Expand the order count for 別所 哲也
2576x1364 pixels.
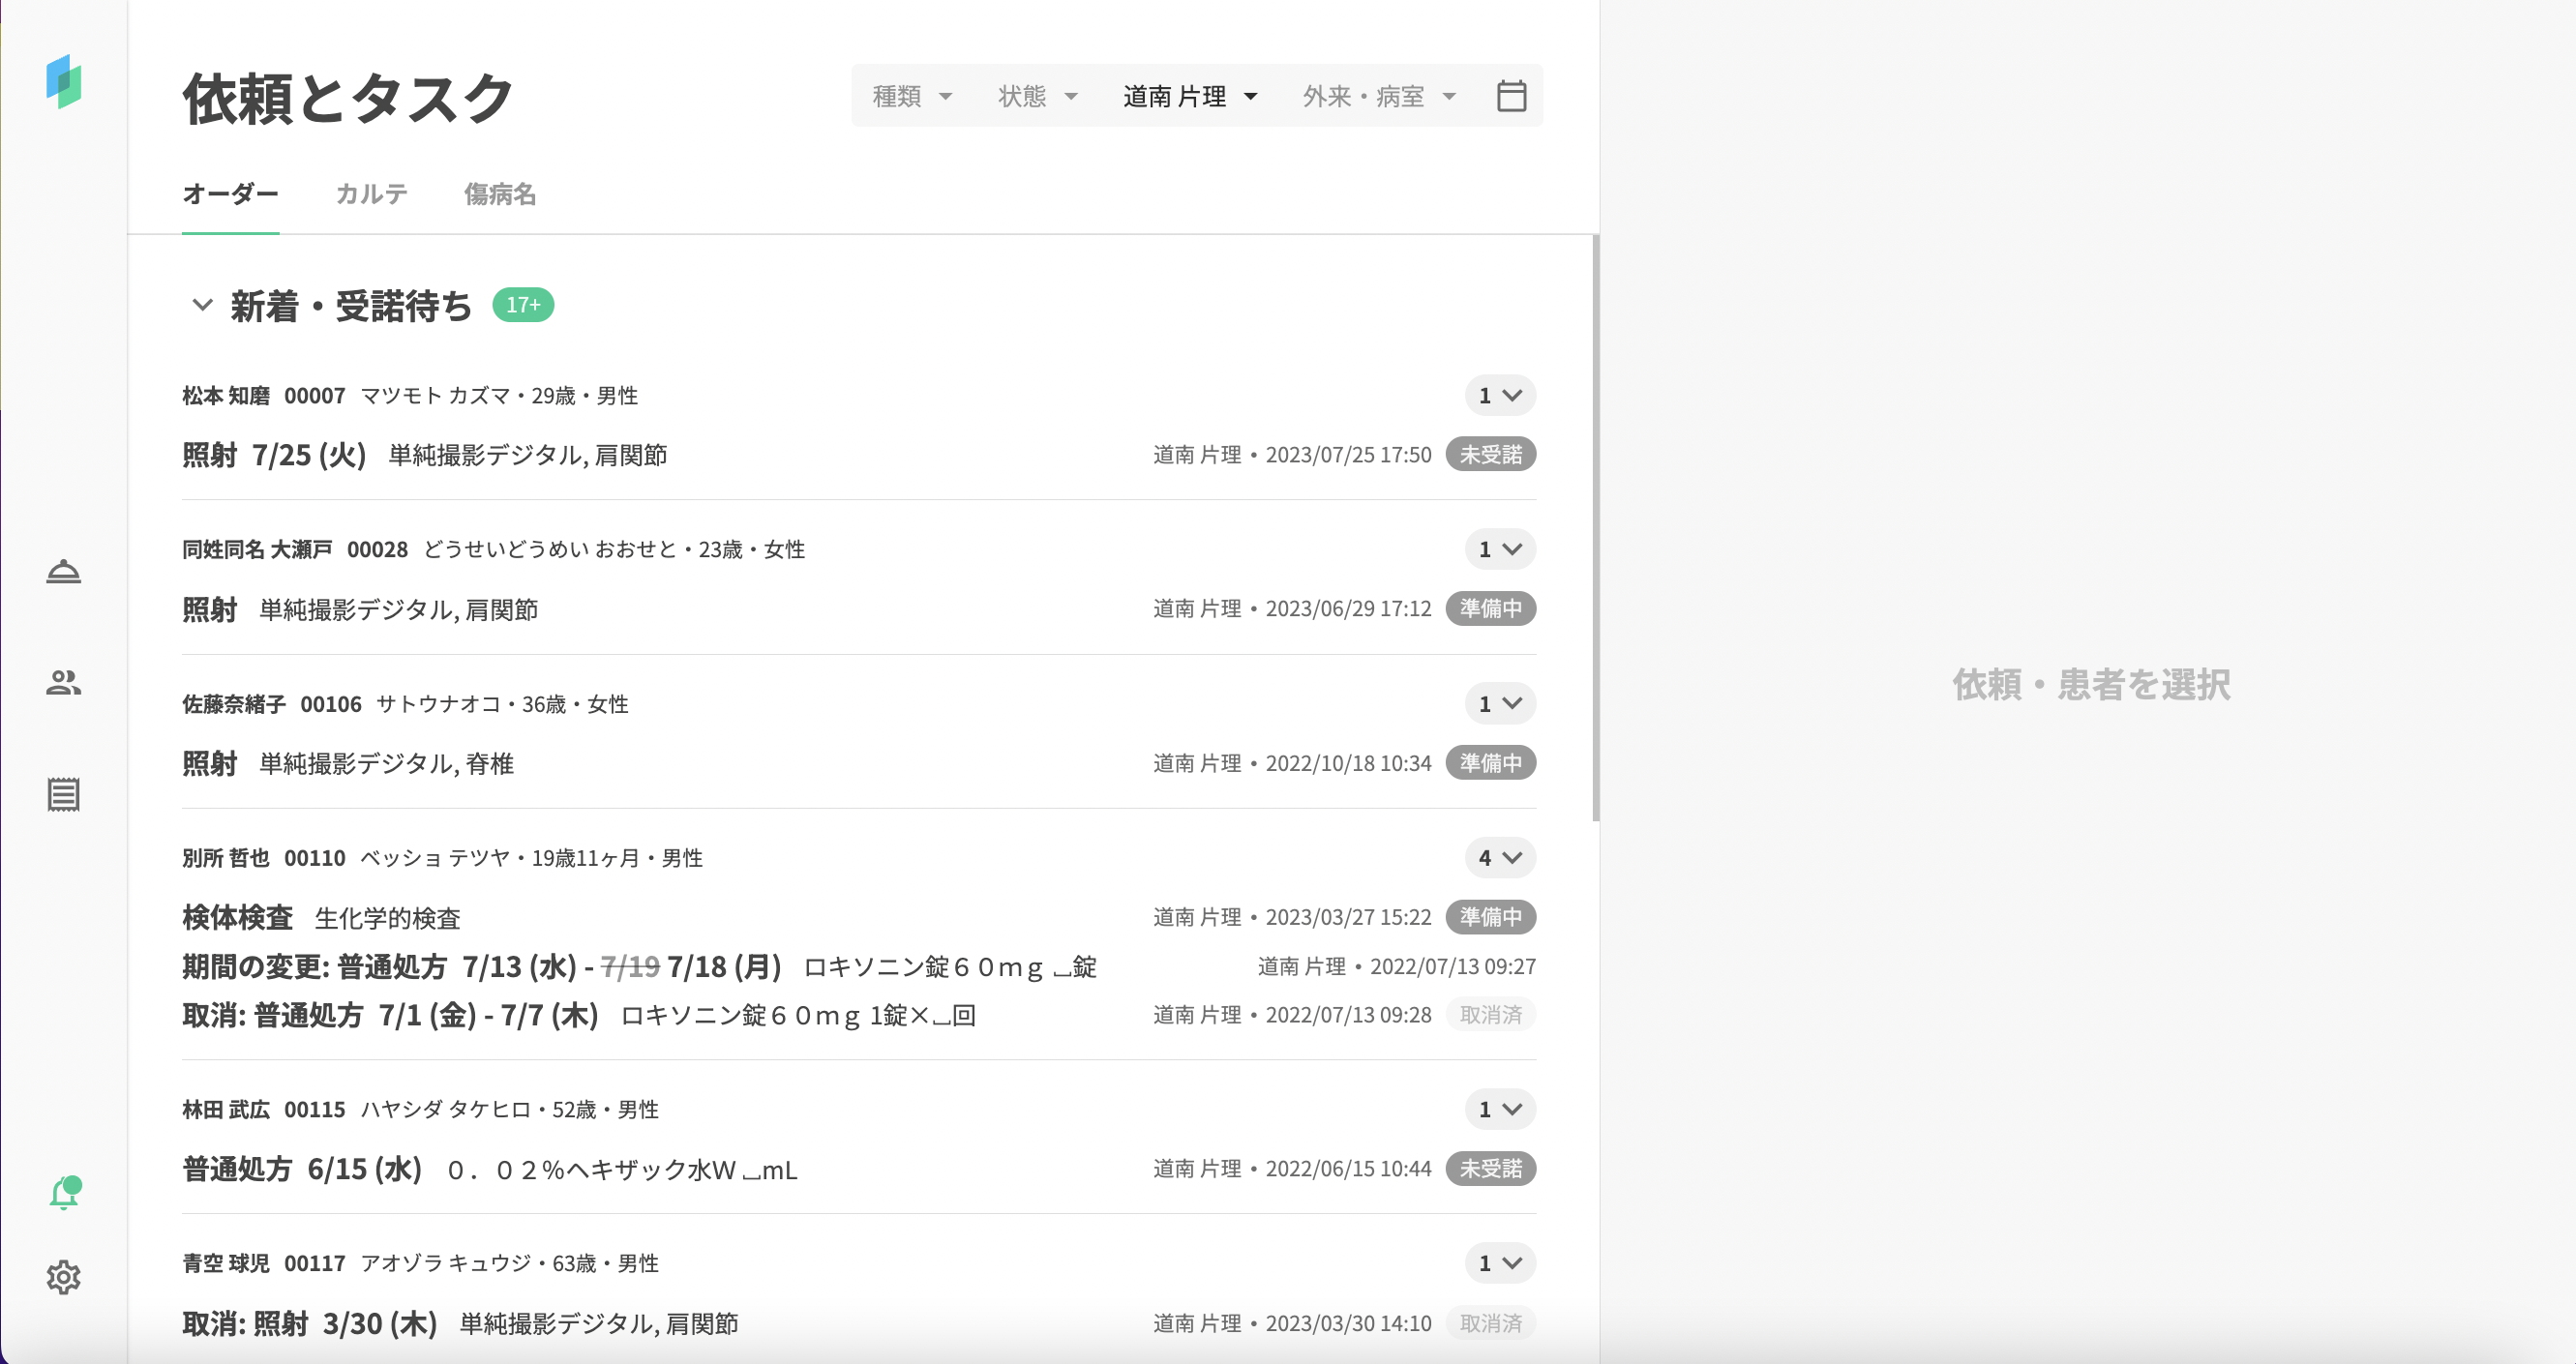point(1499,858)
